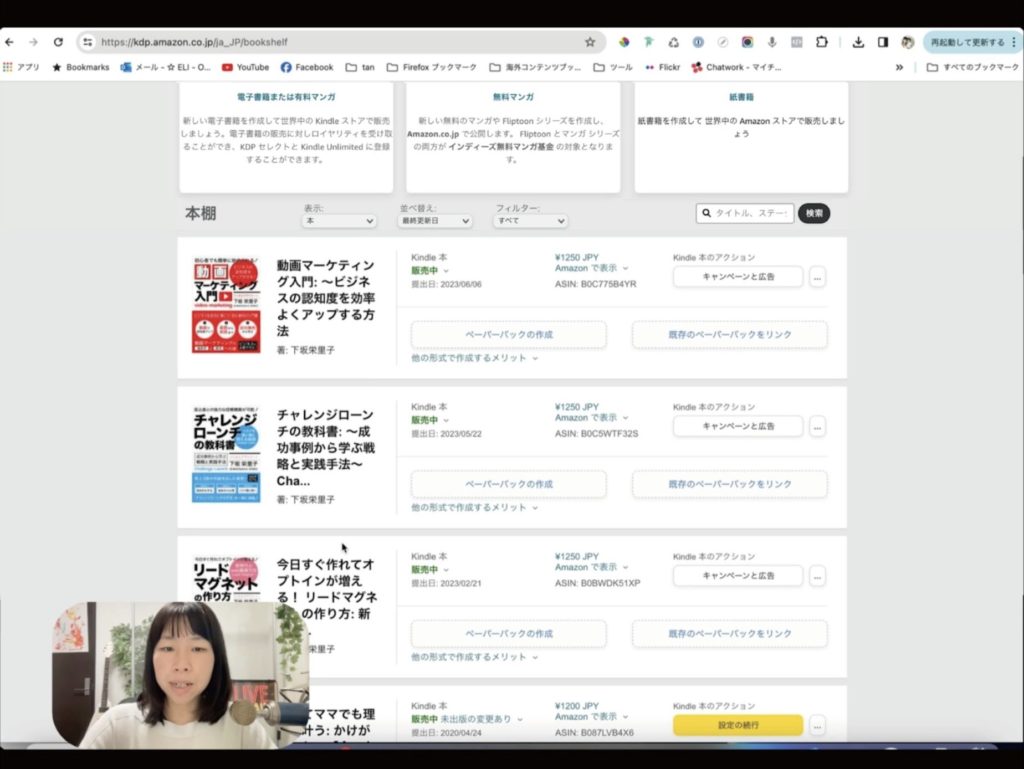Viewport: 1024px width, 769px height.
Task: Click the downloads icon in the browser toolbar
Action: pyautogui.click(x=859, y=42)
